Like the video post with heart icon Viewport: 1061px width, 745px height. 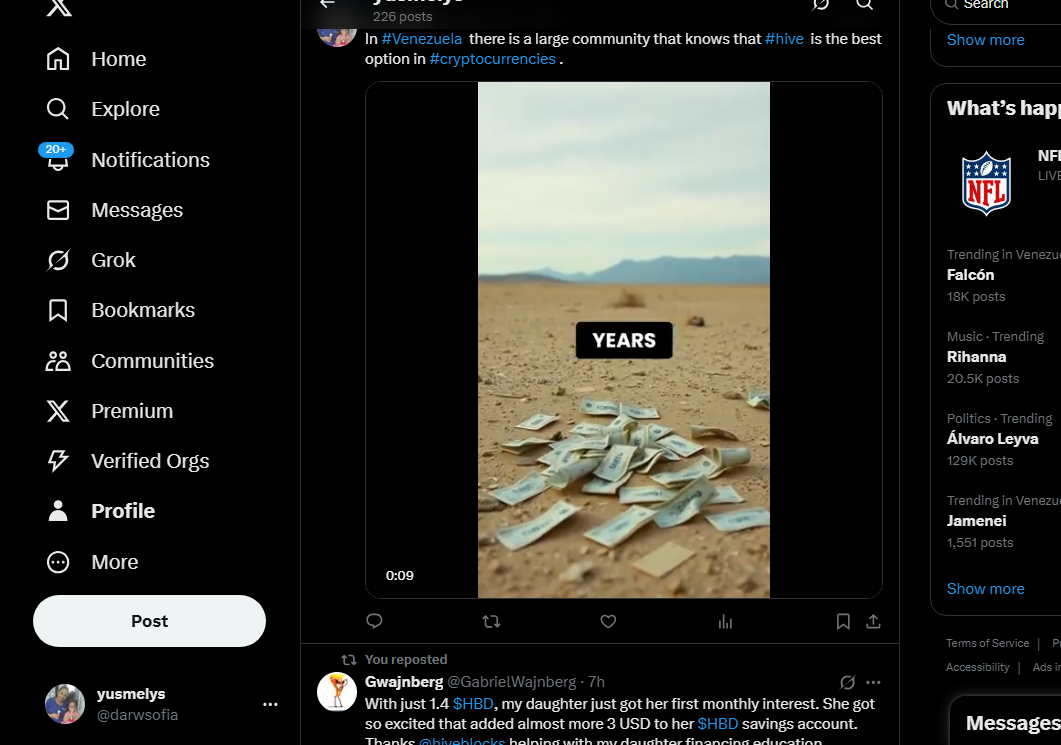[608, 621]
